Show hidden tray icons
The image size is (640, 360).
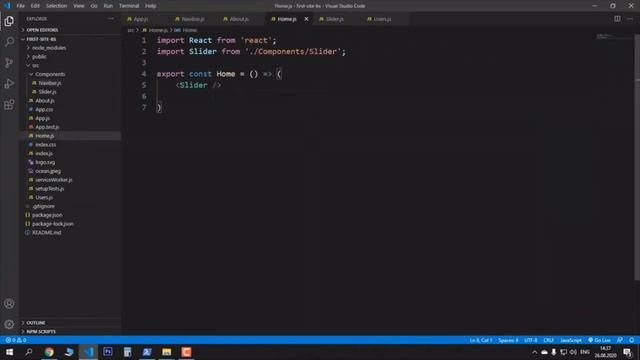click(534, 352)
